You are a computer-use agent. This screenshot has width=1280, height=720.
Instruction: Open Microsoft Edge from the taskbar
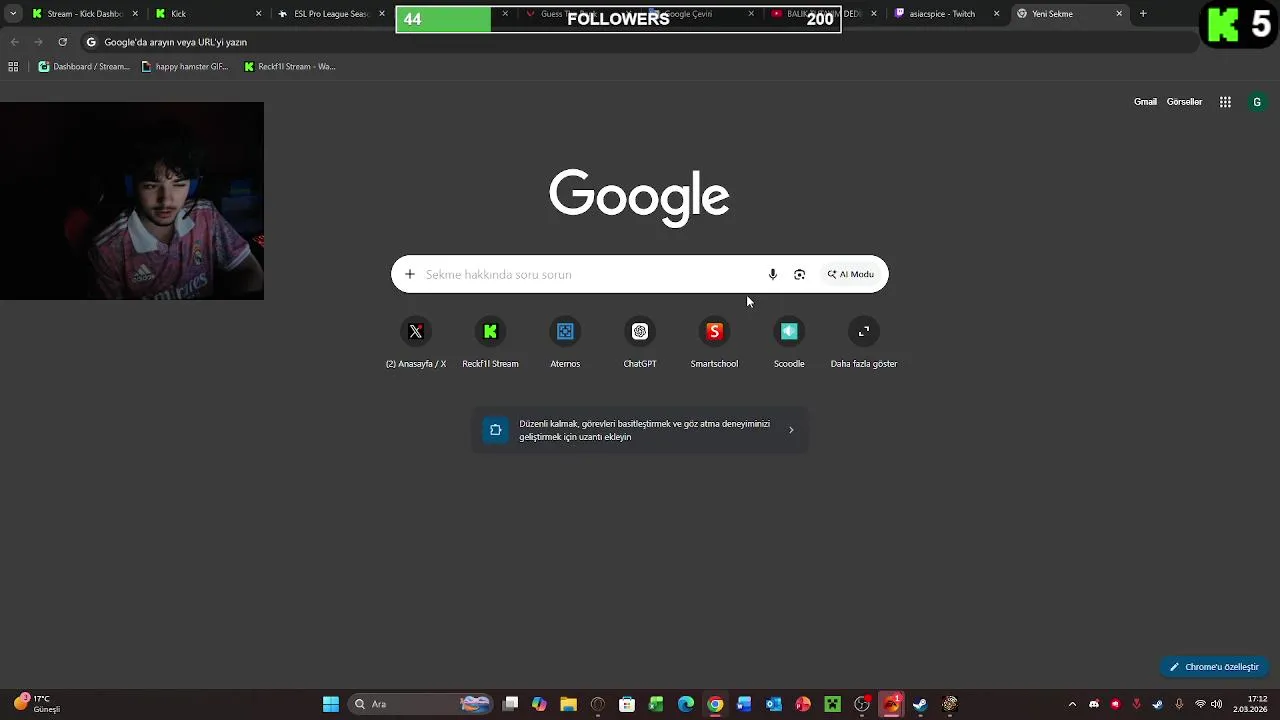pyautogui.click(x=686, y=704)
